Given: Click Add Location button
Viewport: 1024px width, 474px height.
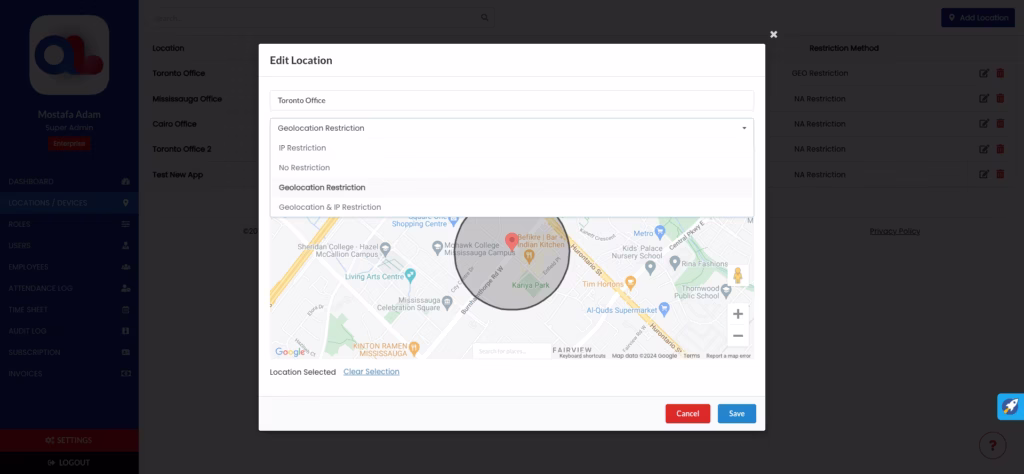Looking at the screenshot, I should coord(978,18).
